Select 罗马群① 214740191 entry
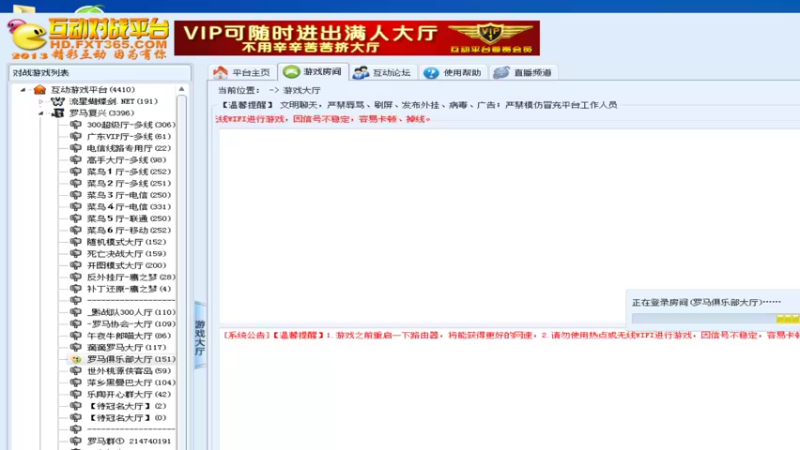Screen dimensions: 800x450 click(x=129, y=441)
